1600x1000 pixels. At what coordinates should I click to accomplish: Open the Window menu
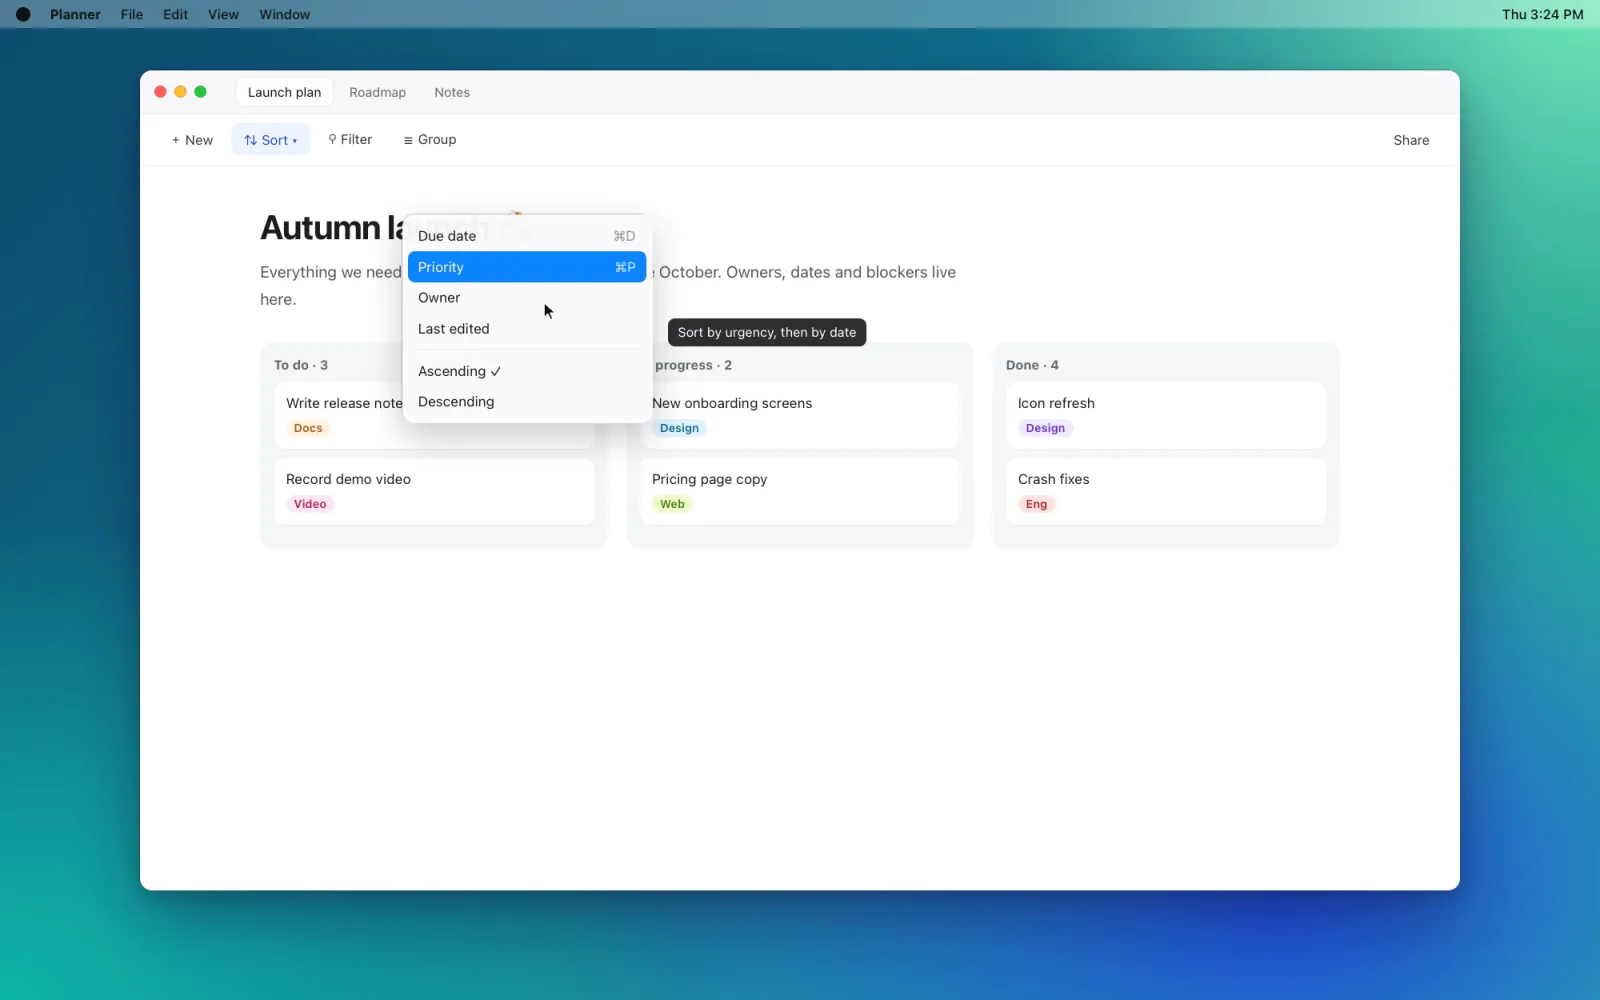point(285,14)
